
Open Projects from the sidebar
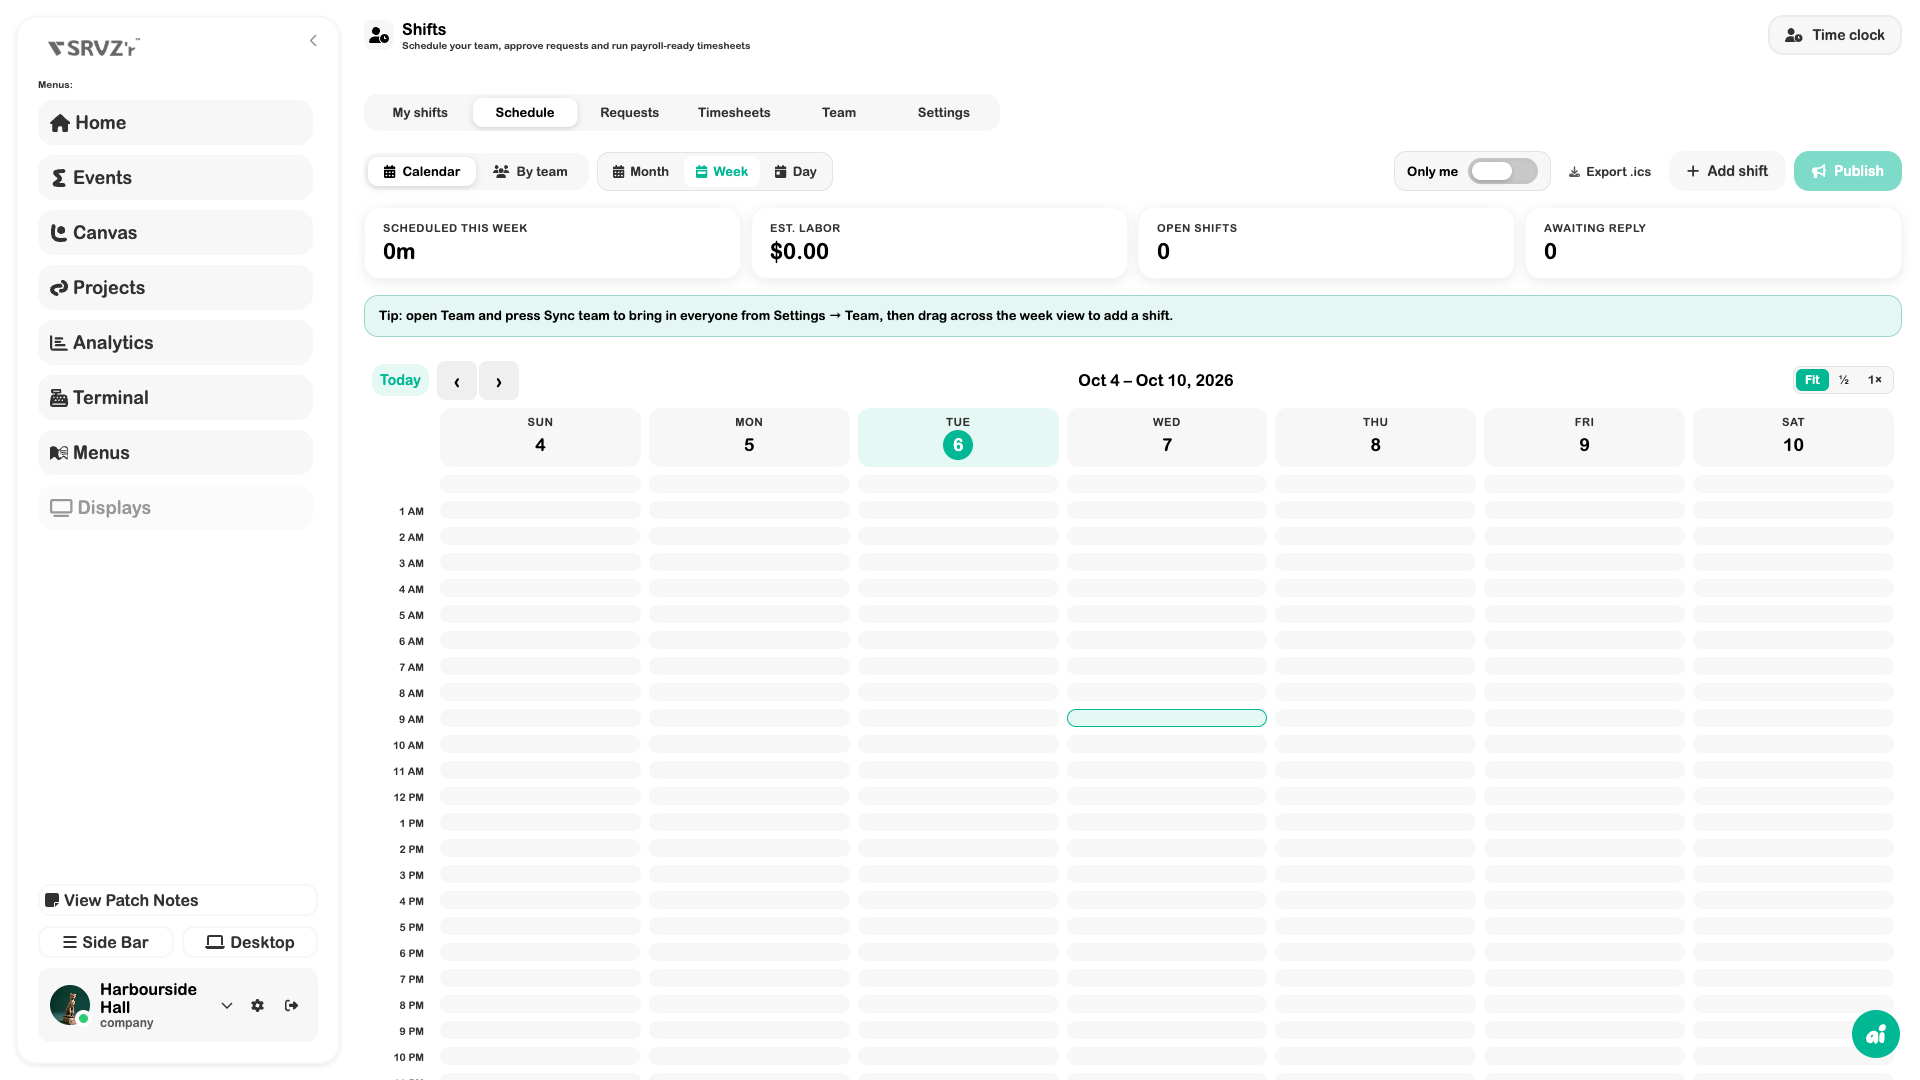tap(175, 288)
